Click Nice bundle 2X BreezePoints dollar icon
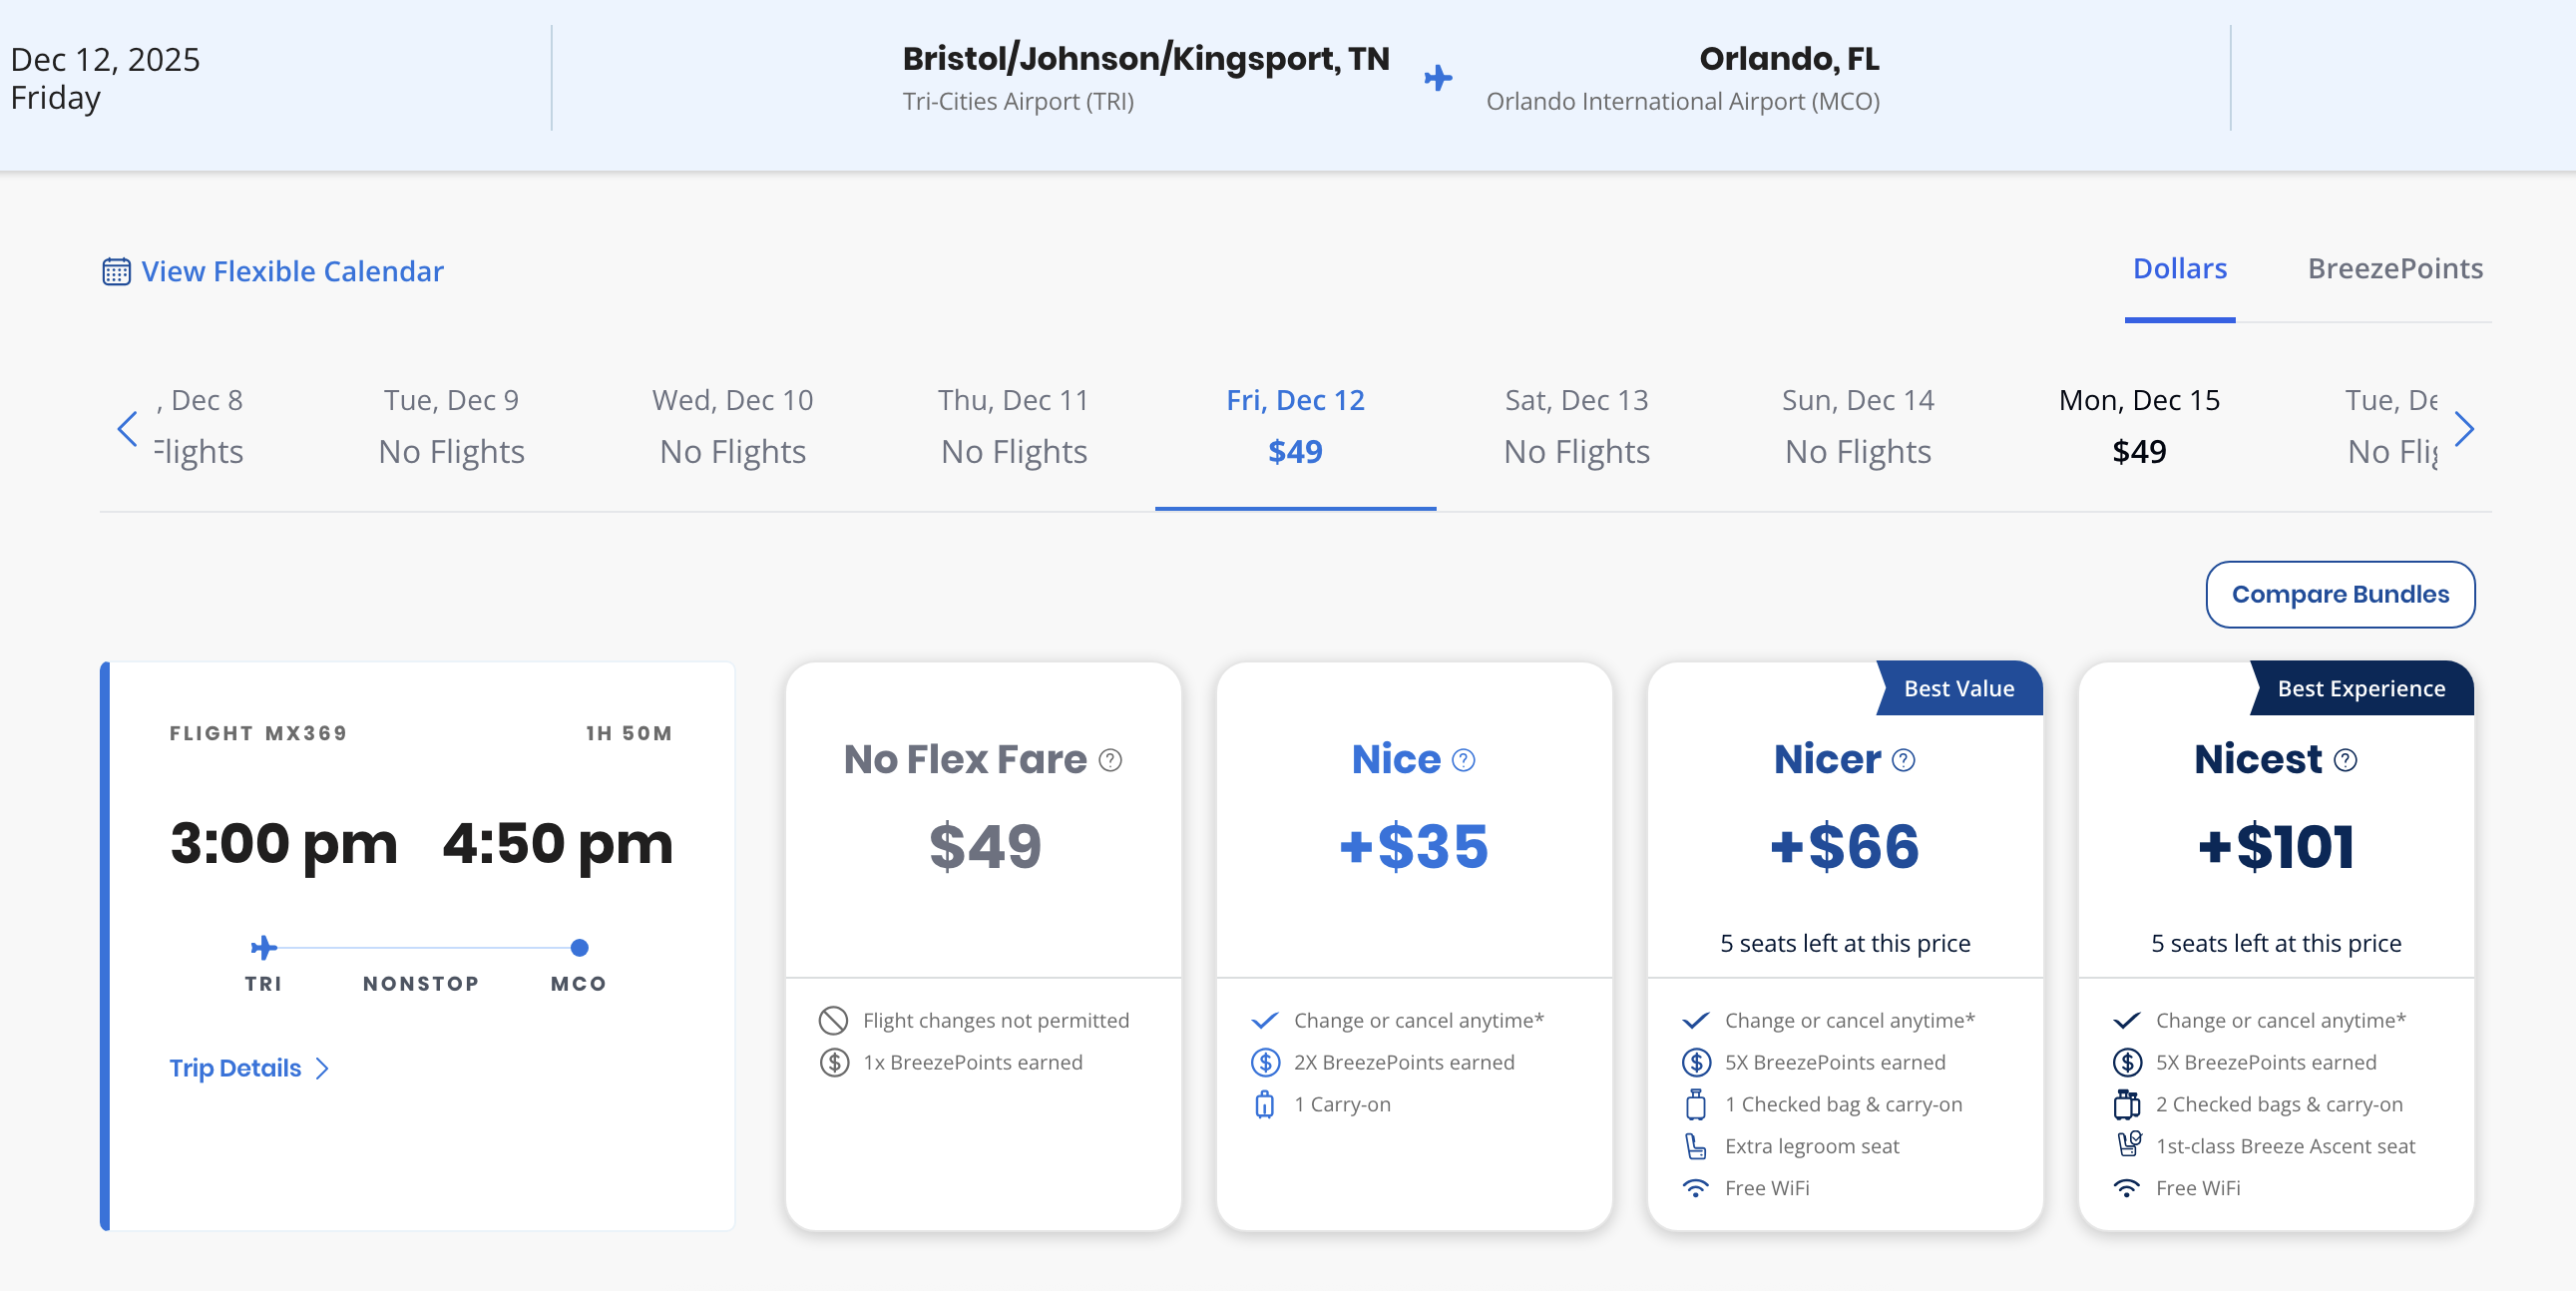This screenshot has height=1291, width=2576. pyautogui.click(x=1265, y=1062)
